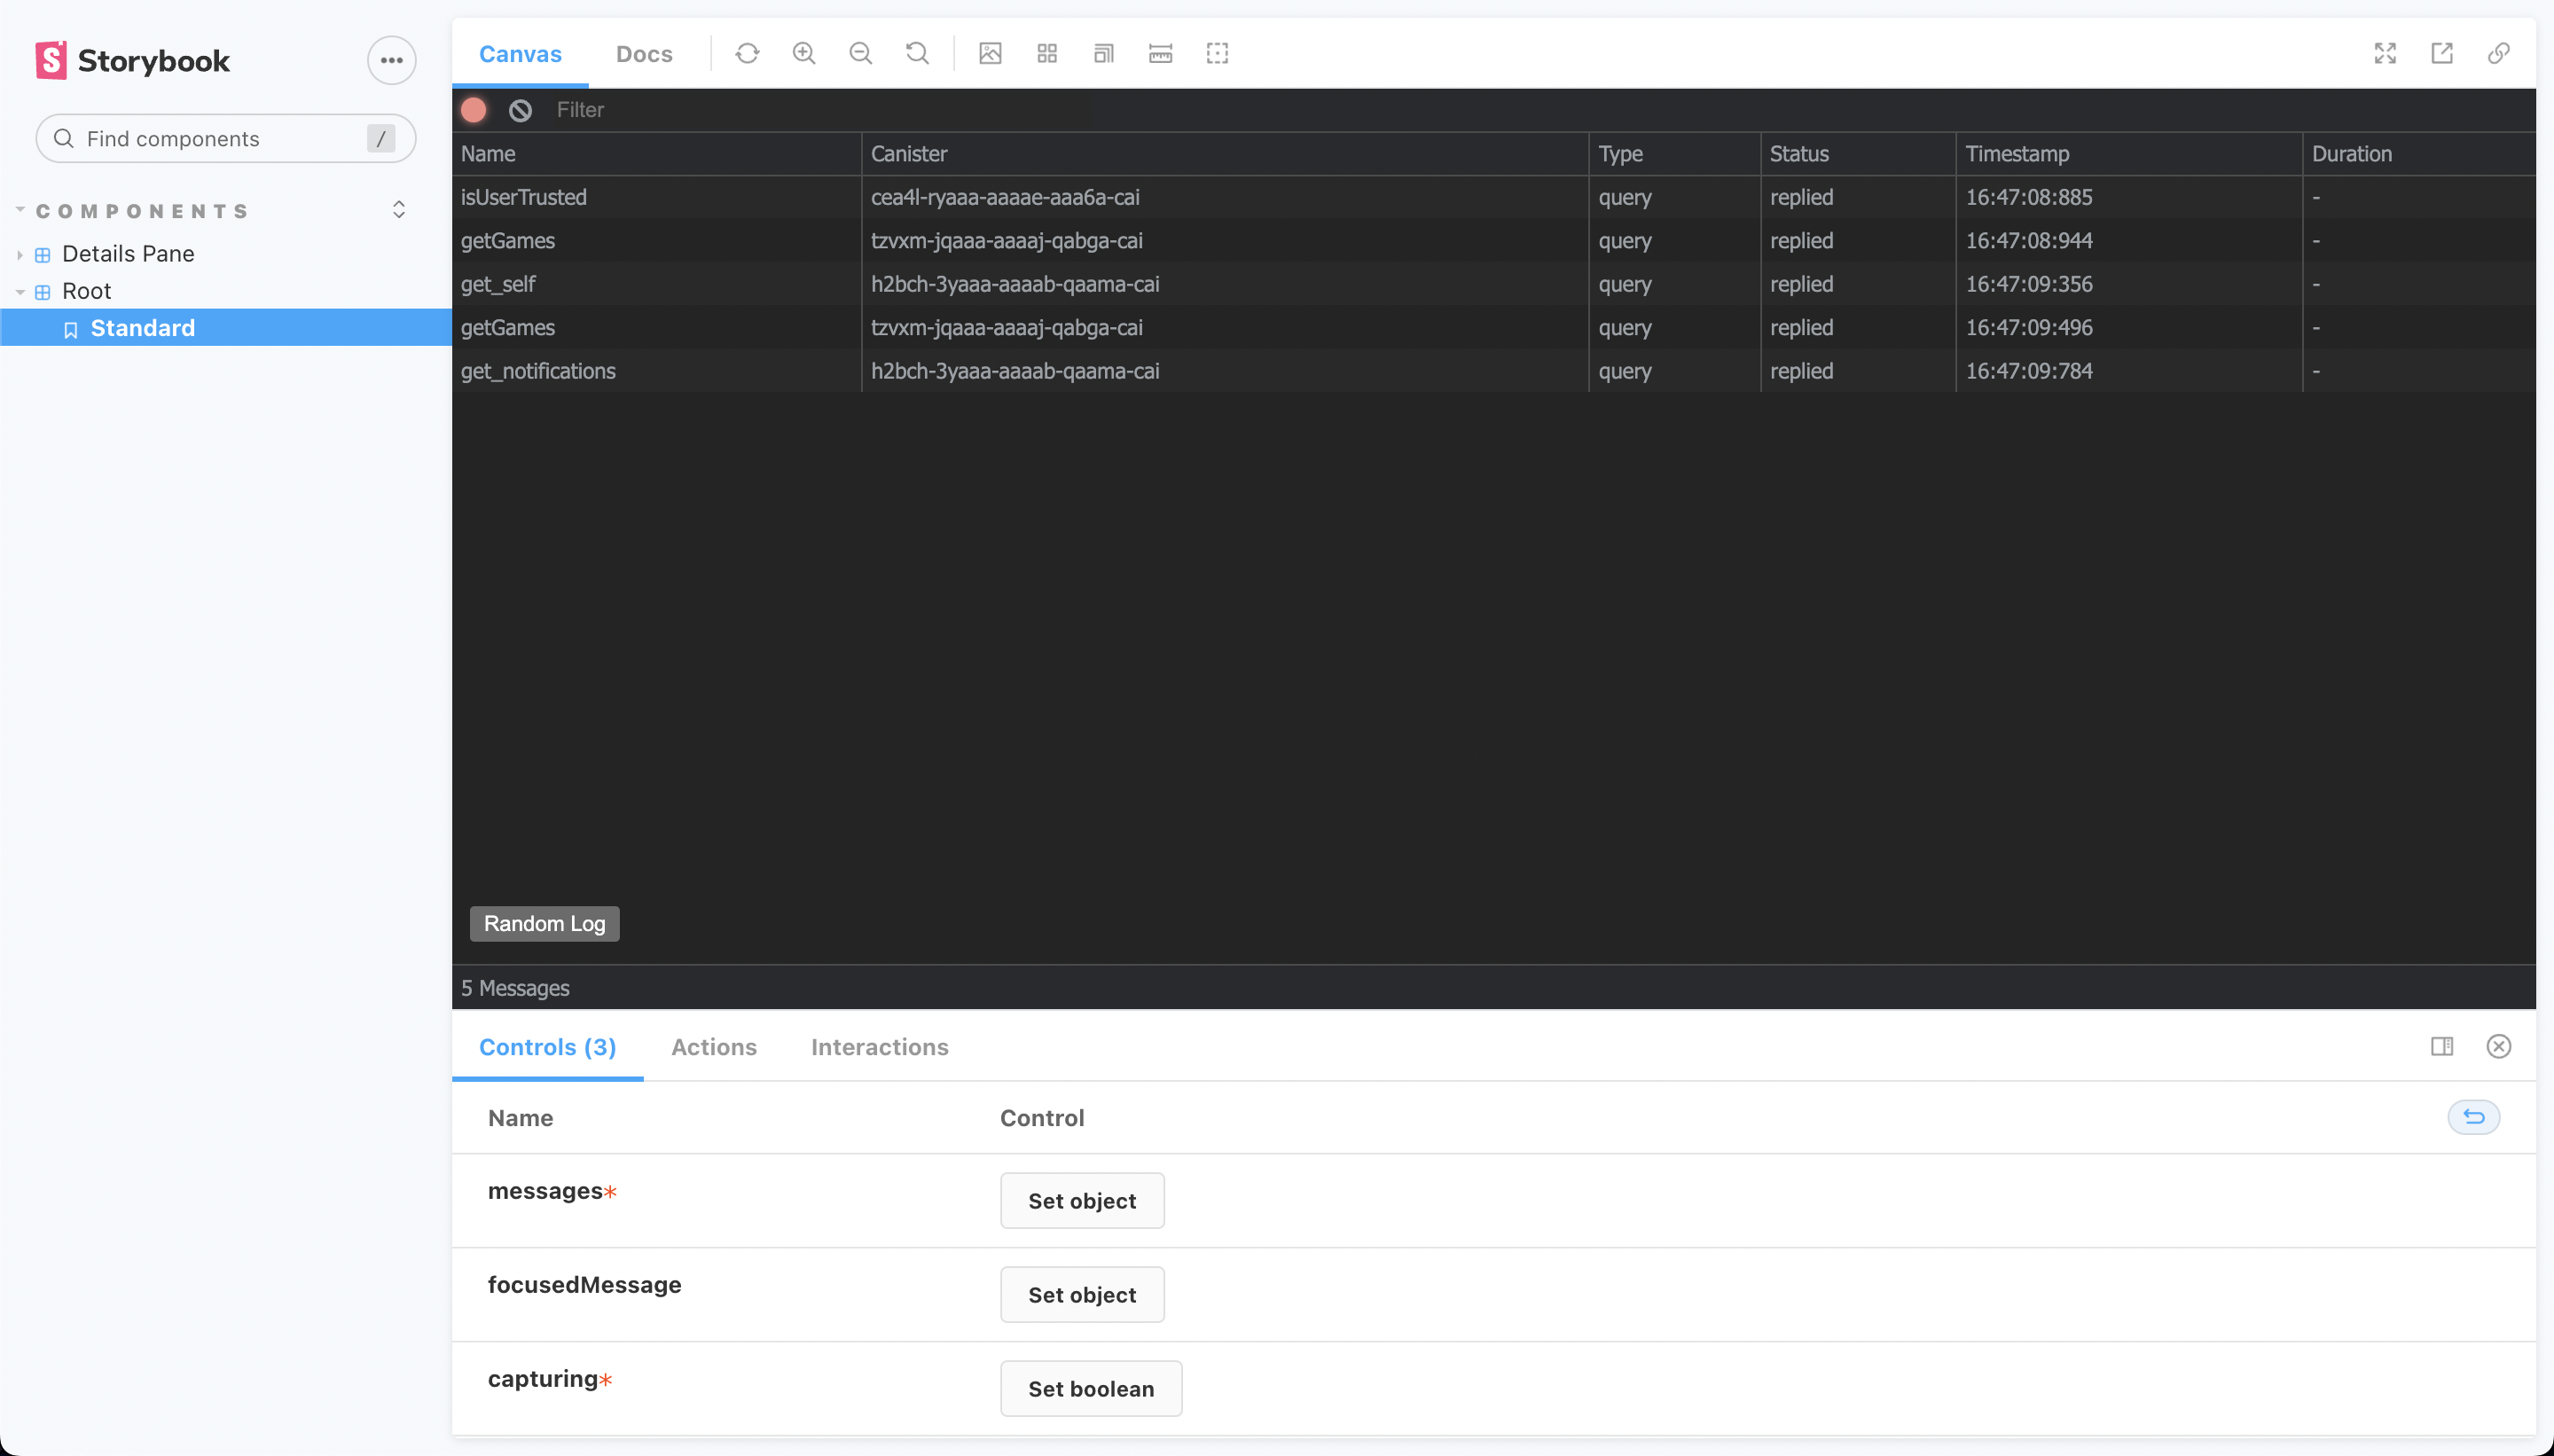Switch to the Docs tab
The height and width of the screenshot is (1456, 2554).
[x=644, y=54]
